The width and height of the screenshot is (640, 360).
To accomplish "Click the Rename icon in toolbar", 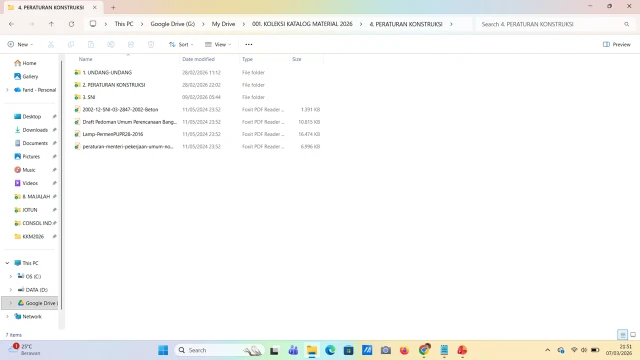I will 111,44.
